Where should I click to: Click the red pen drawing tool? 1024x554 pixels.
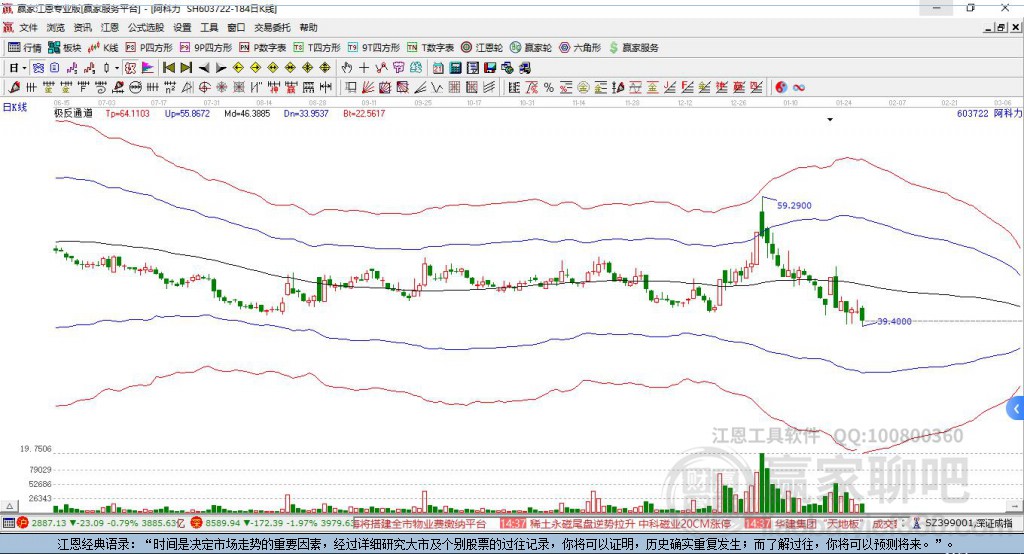[14, 87]
